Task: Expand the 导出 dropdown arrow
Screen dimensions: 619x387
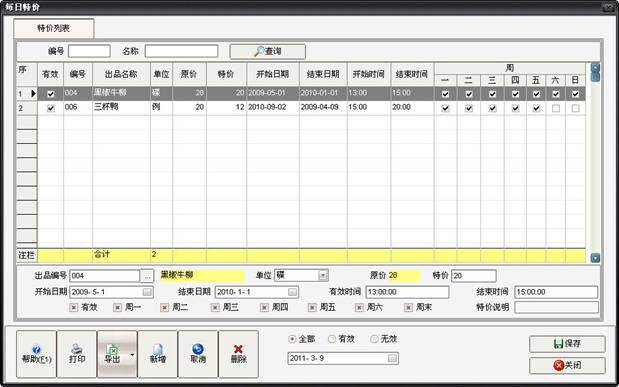Action: coord(132,355)
